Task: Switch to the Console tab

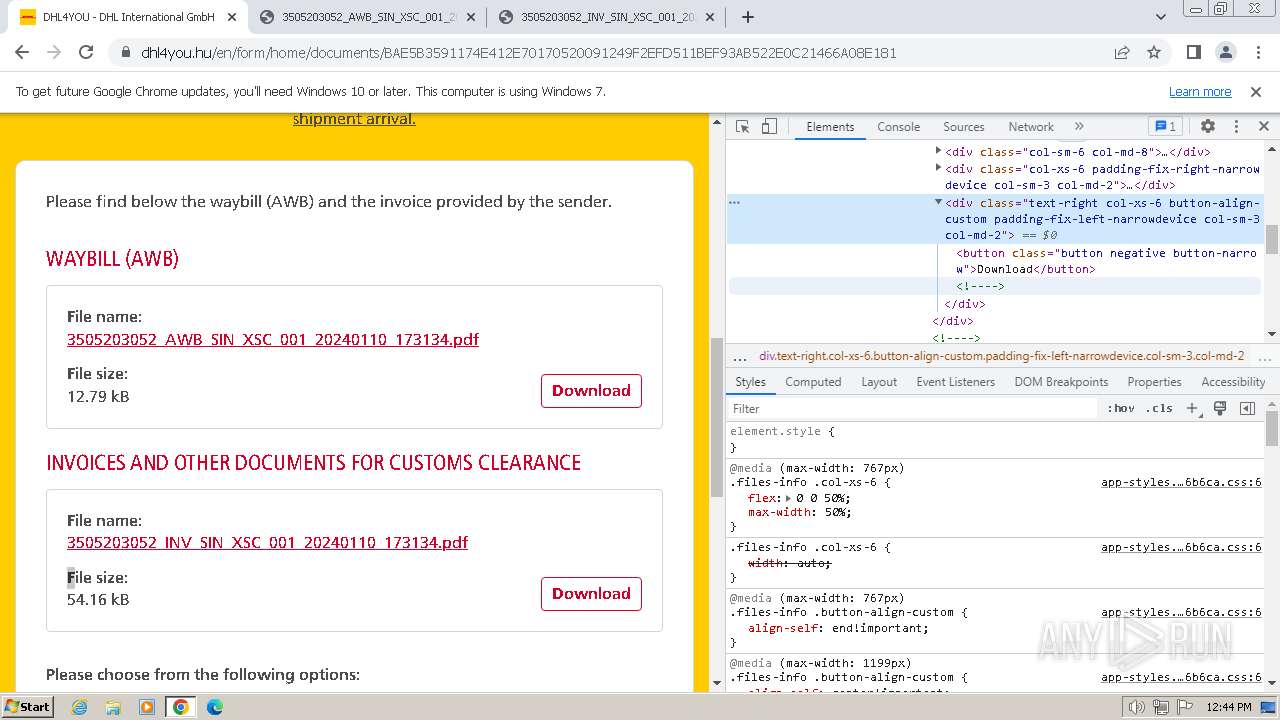Action: 898,127
